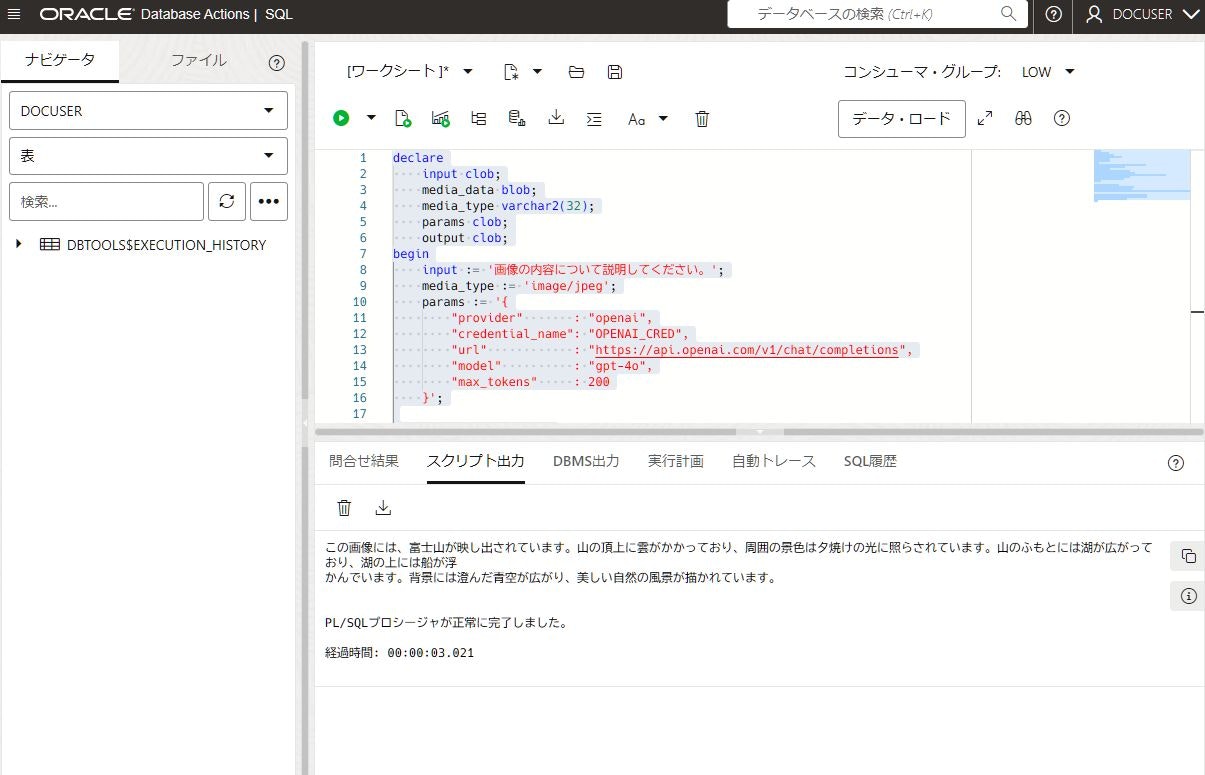
Task: Open the binoculars find icon
Action: pos(1023,118)
